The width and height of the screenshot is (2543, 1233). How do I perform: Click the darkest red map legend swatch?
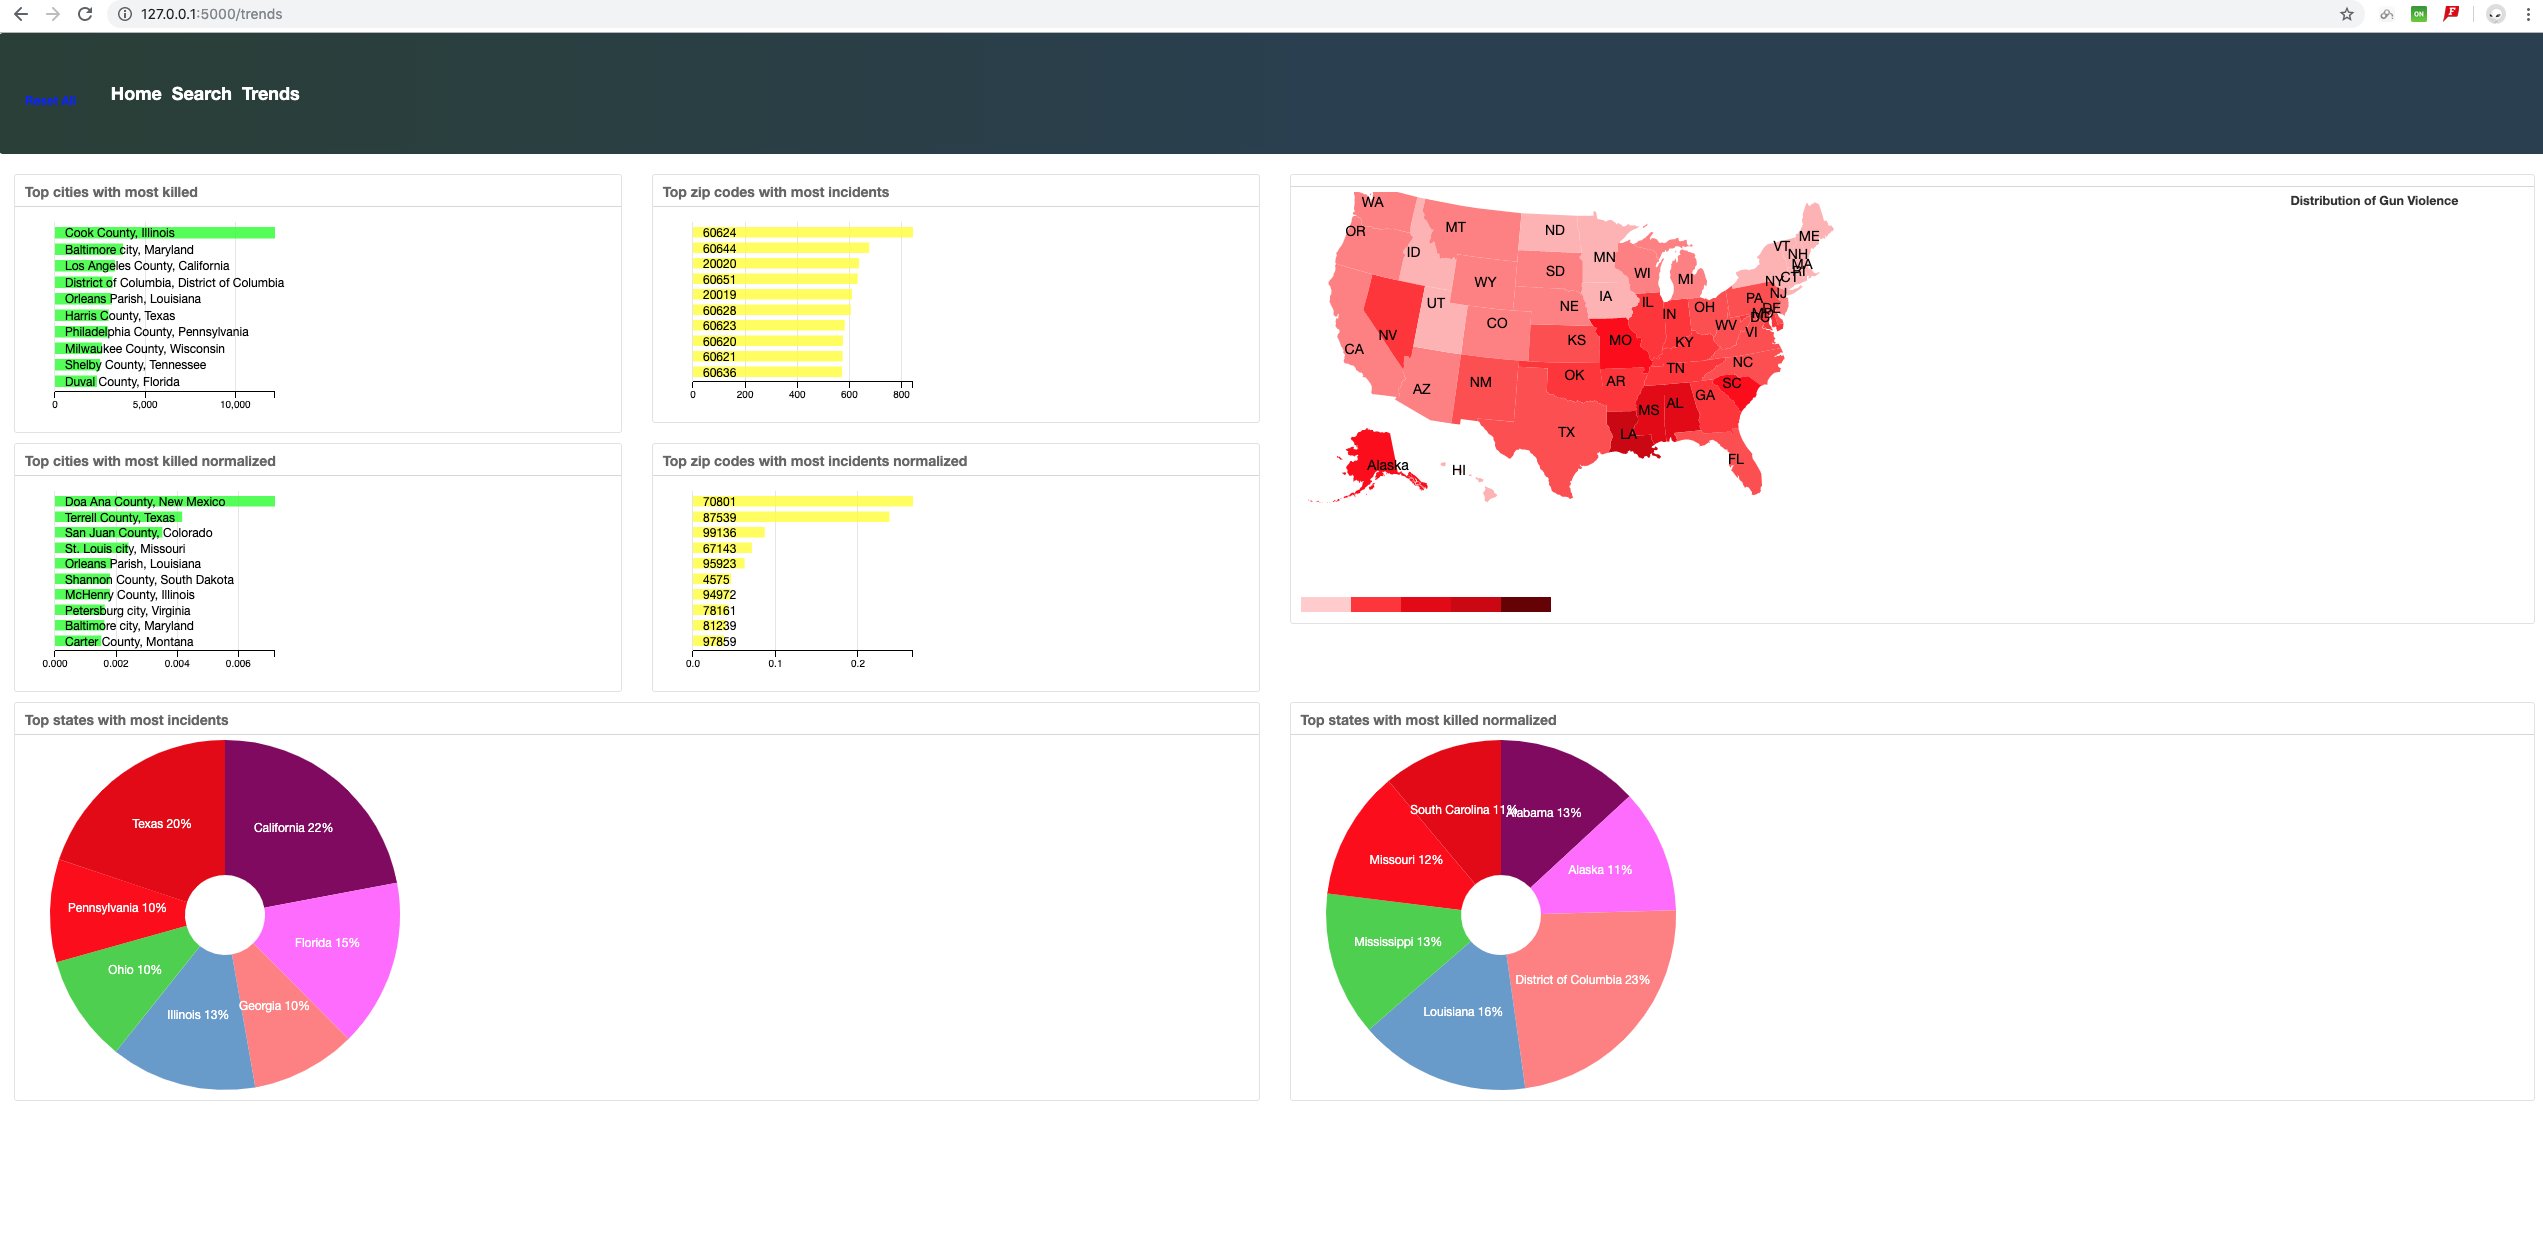(x=1525, y=604)
